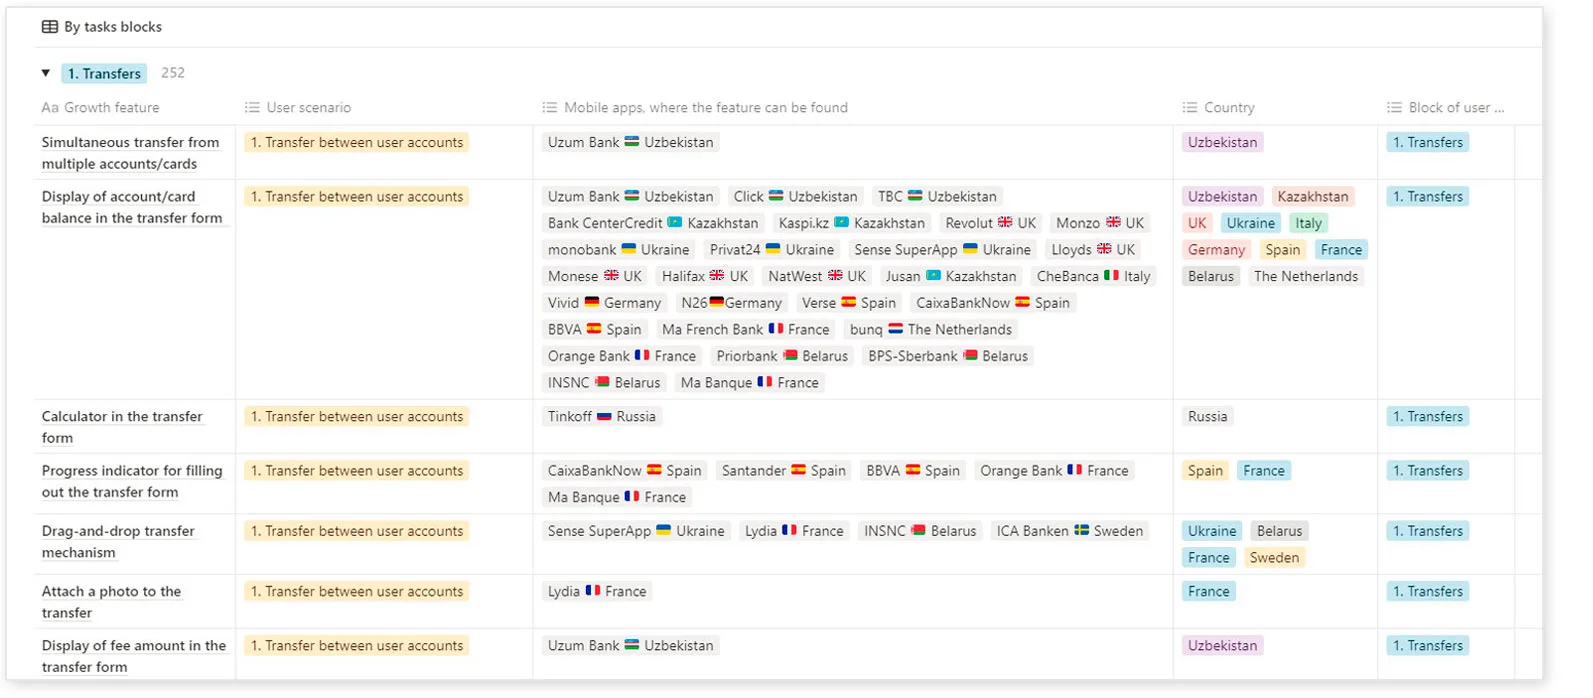
Task: Click Kazakhstan country tag
Action: click(x=1313, y=196)
